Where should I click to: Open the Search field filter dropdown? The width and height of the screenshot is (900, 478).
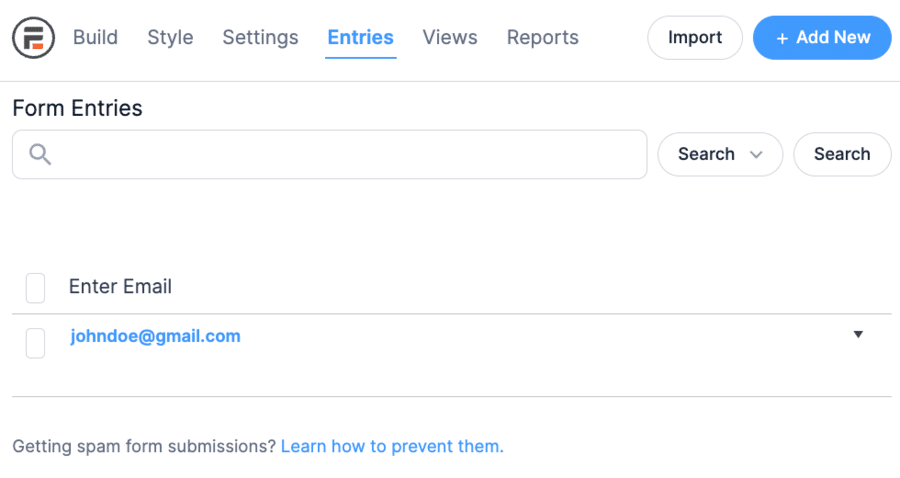tap(720, 154)
